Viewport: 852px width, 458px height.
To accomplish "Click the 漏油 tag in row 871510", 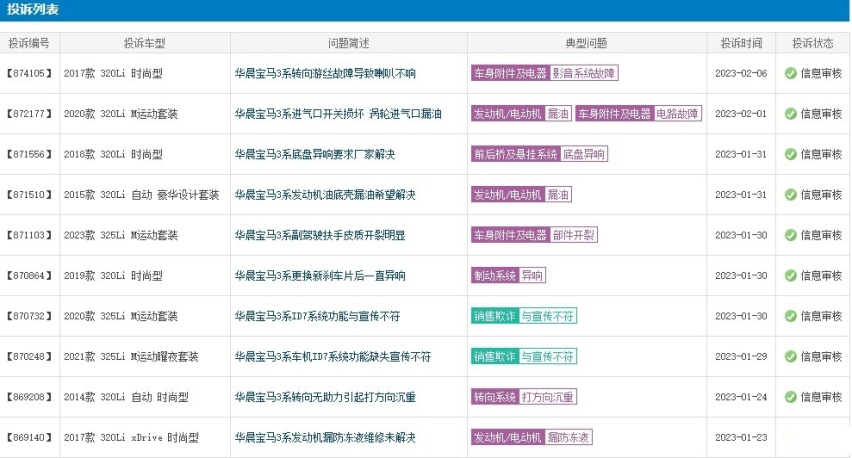I will [x=557, y=195].
